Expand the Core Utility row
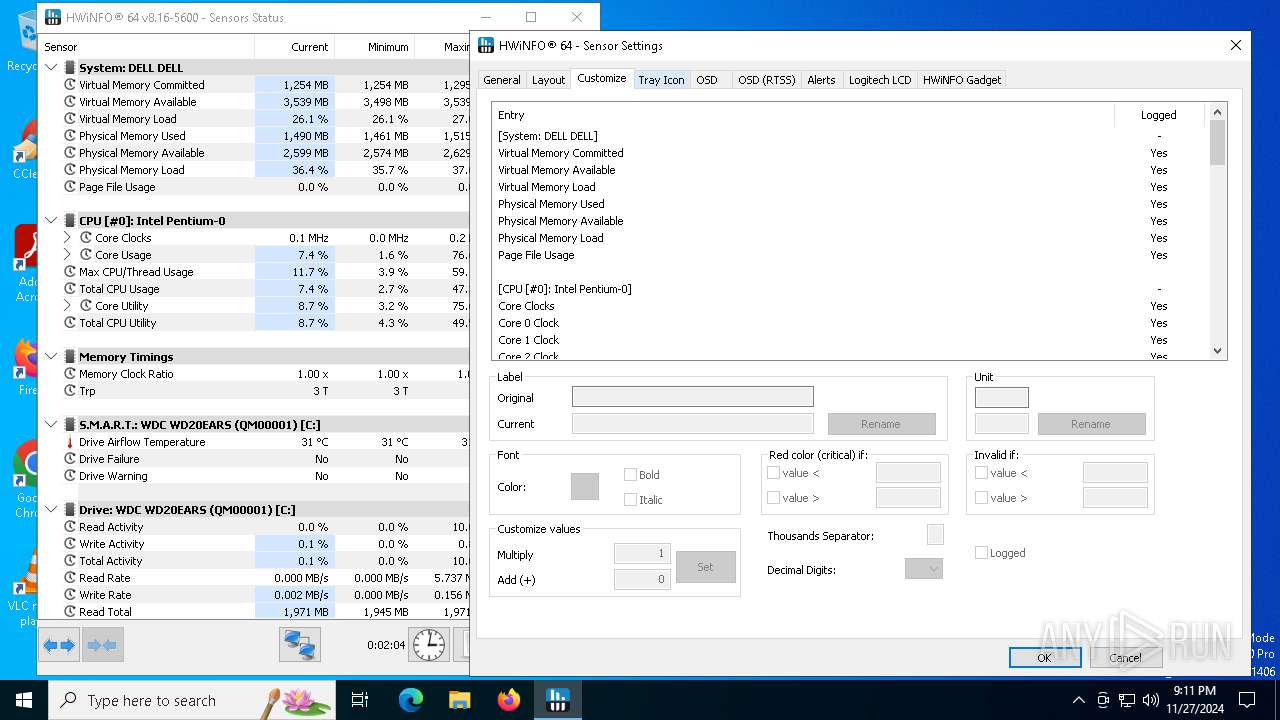 pyautogui.click(x=68, y=306)
